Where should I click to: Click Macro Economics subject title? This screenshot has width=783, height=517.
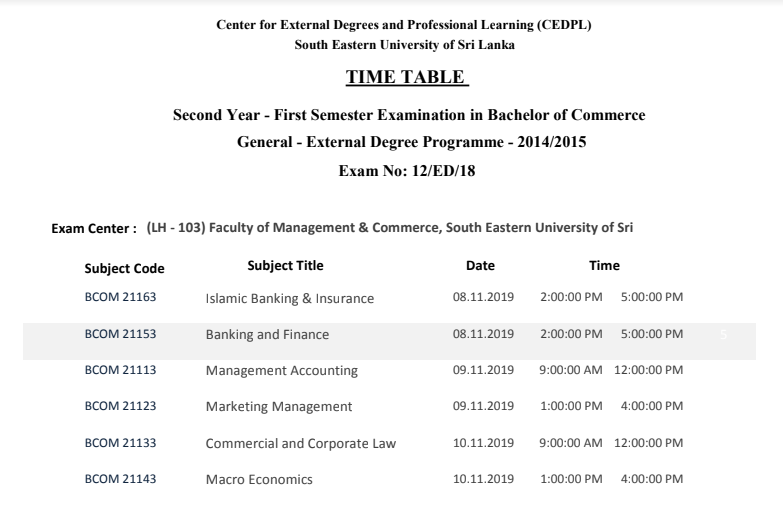pyautogui.click(x=259, y=480)
